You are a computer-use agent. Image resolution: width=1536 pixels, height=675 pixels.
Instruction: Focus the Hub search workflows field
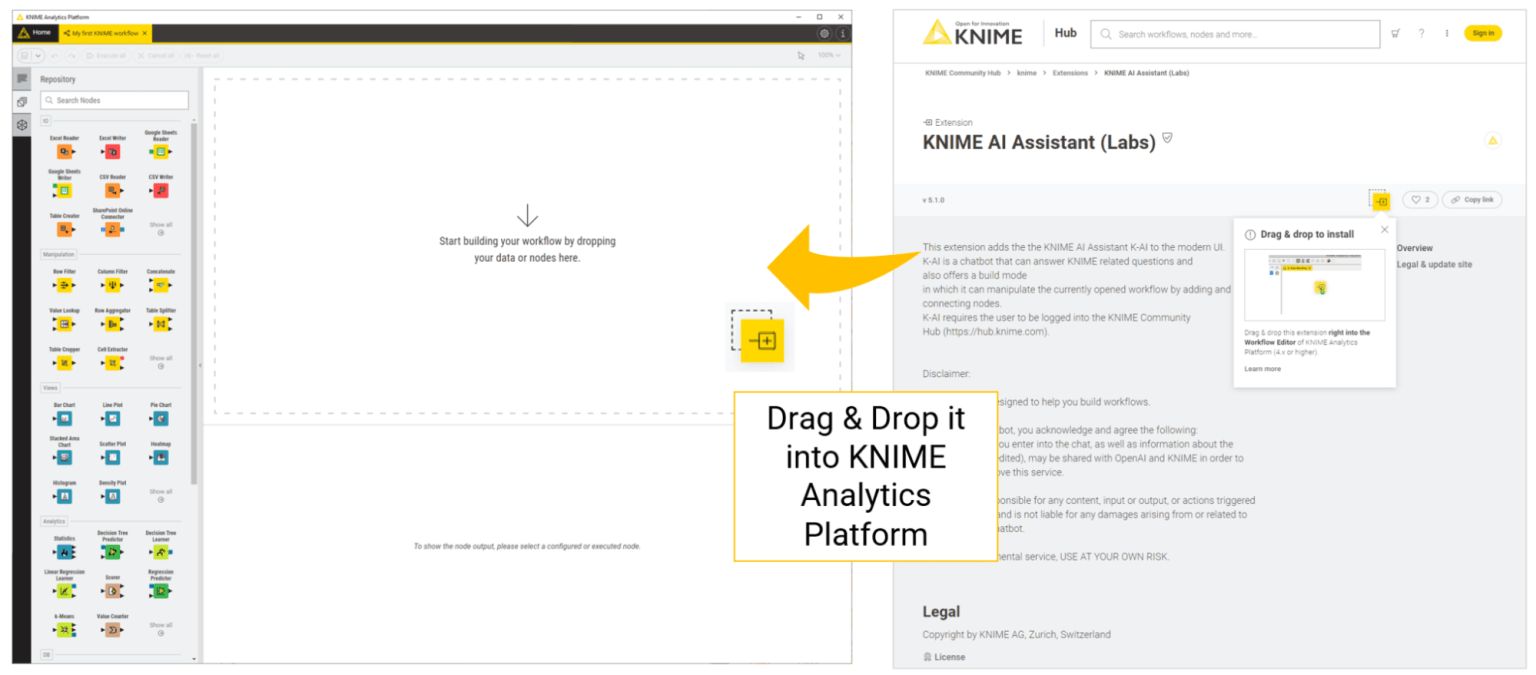click(x=1233, y=33)
